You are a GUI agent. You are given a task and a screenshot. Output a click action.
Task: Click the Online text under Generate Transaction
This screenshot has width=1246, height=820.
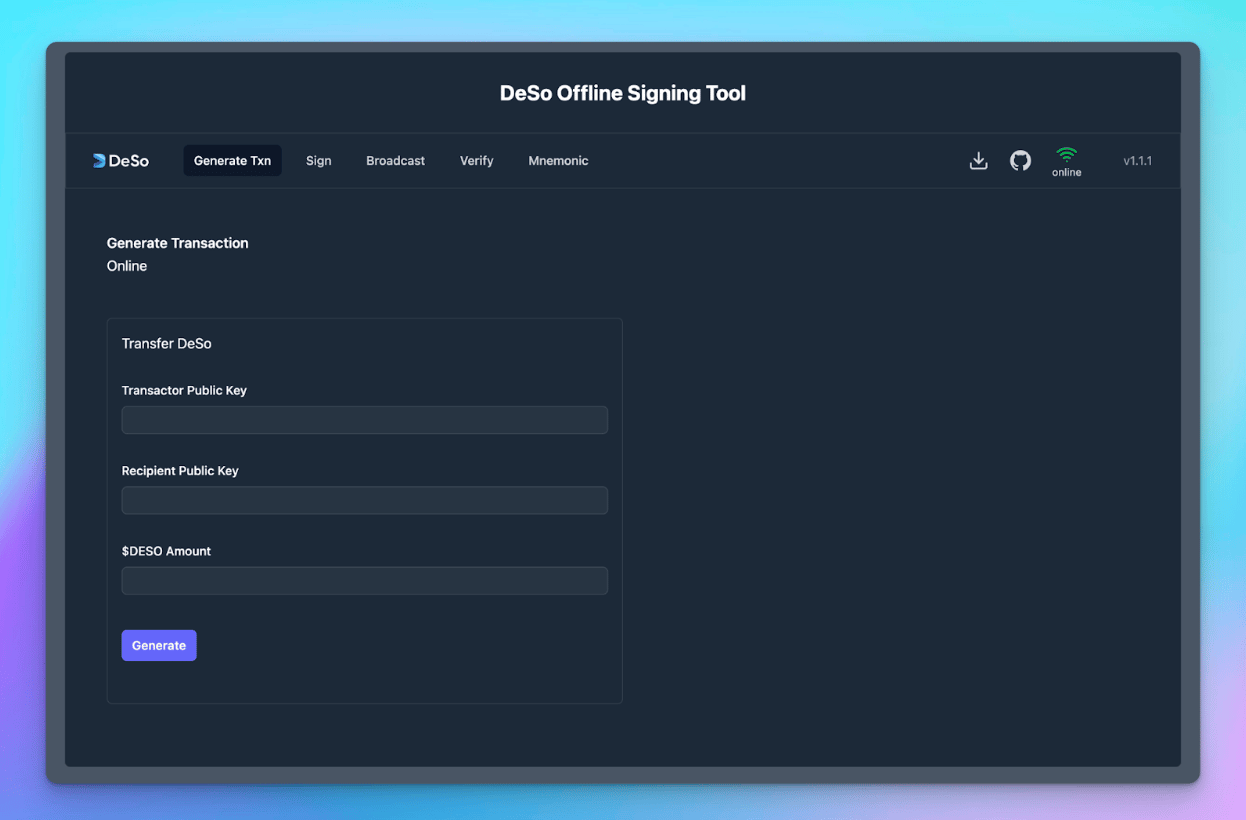click(127, 266)
